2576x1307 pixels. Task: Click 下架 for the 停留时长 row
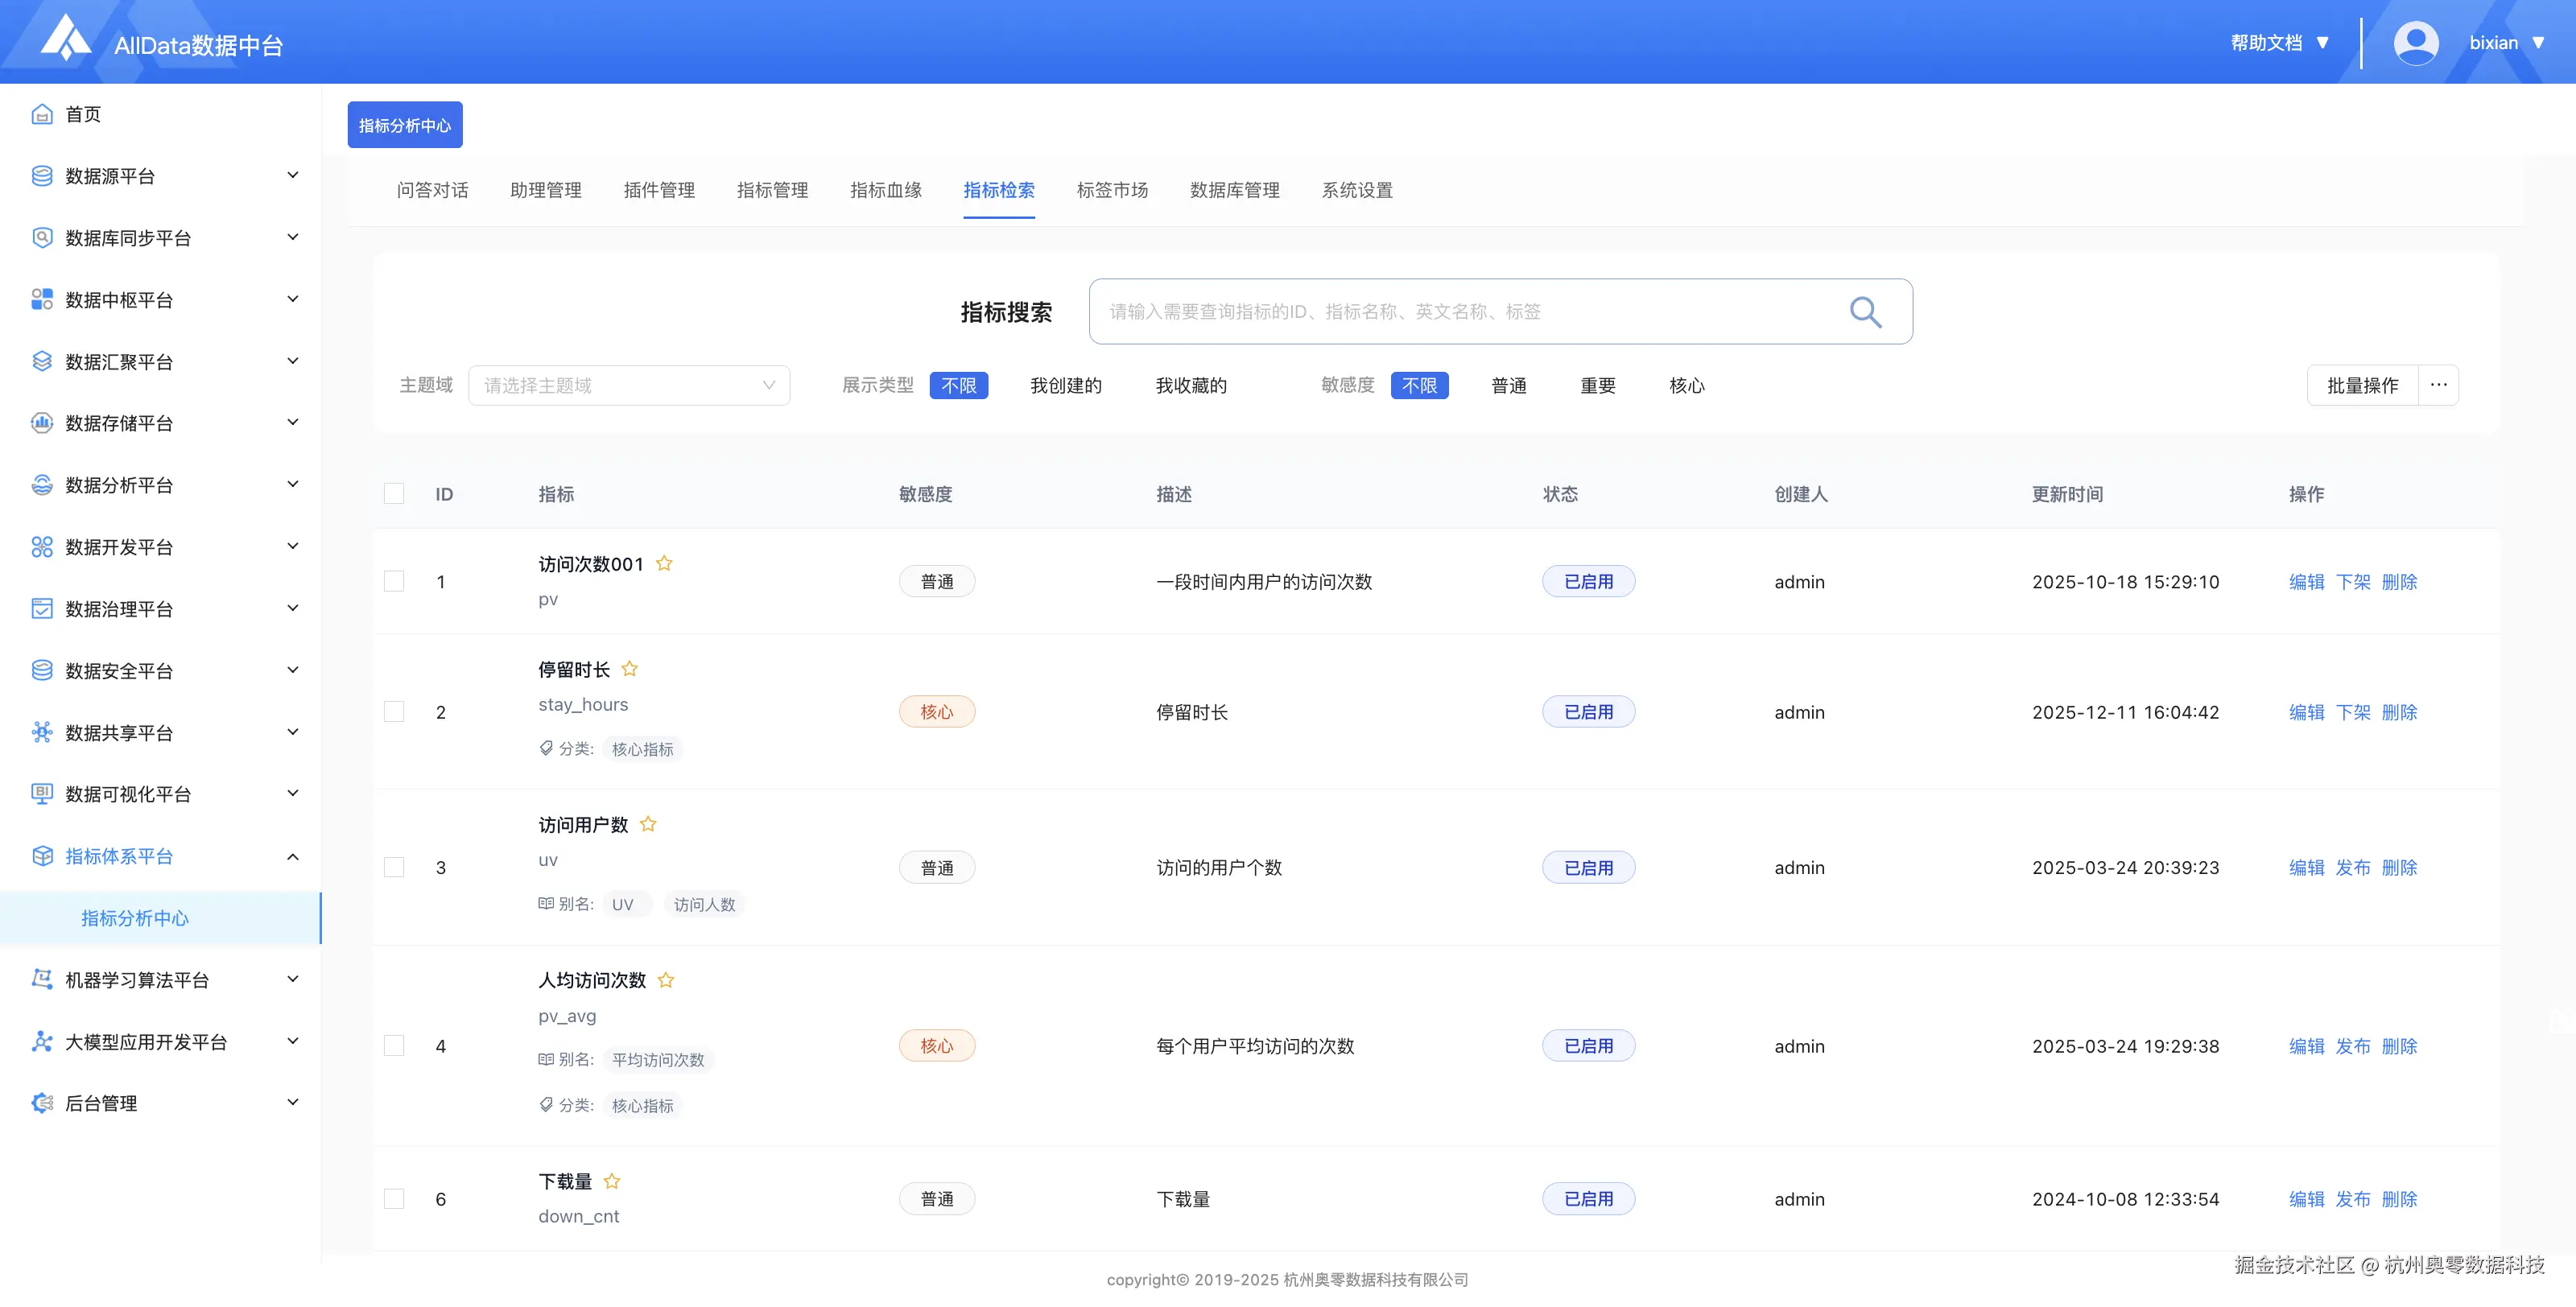click(x=2352, y=712)
